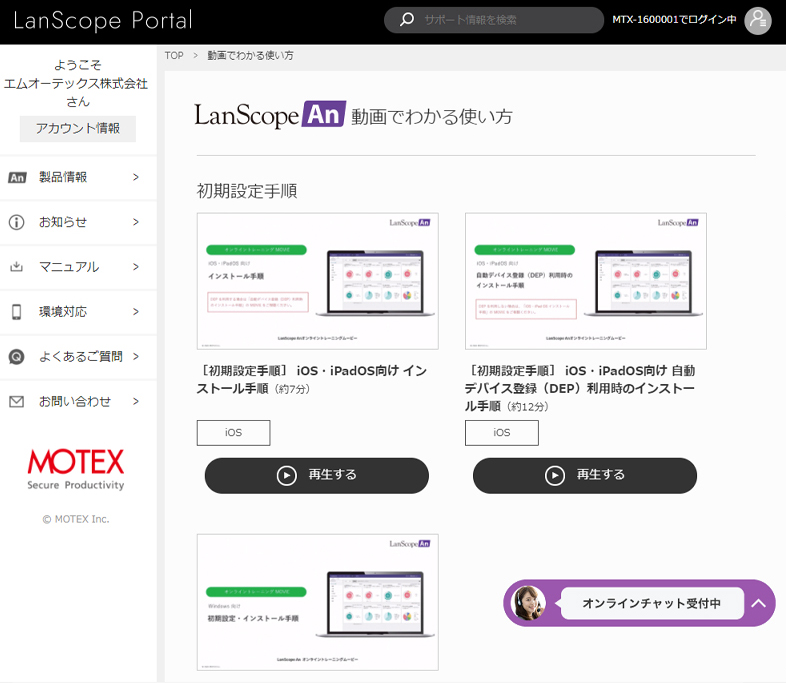The height and width of the screenshot is (683, 786).
Task: Click the LanScope An page title logo
Action: point(270,115)
